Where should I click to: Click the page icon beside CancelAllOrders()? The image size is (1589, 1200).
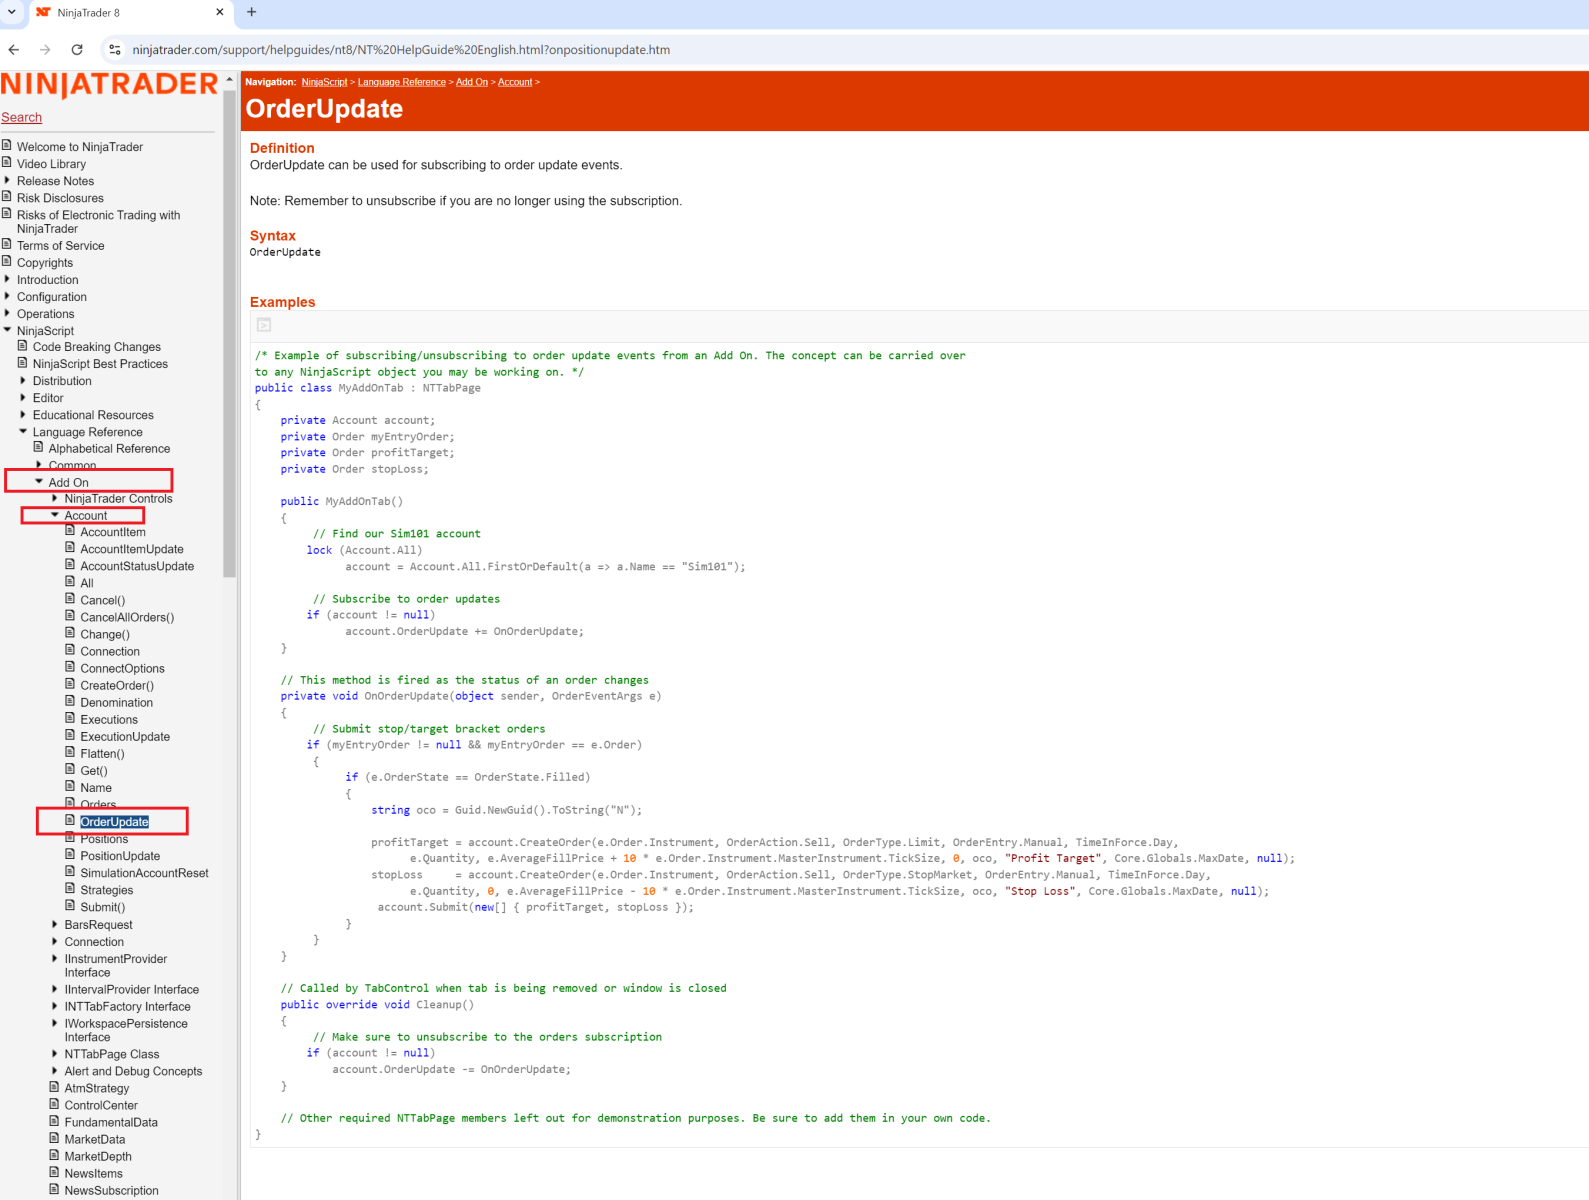pyautogui.click(x=71, y=616)
